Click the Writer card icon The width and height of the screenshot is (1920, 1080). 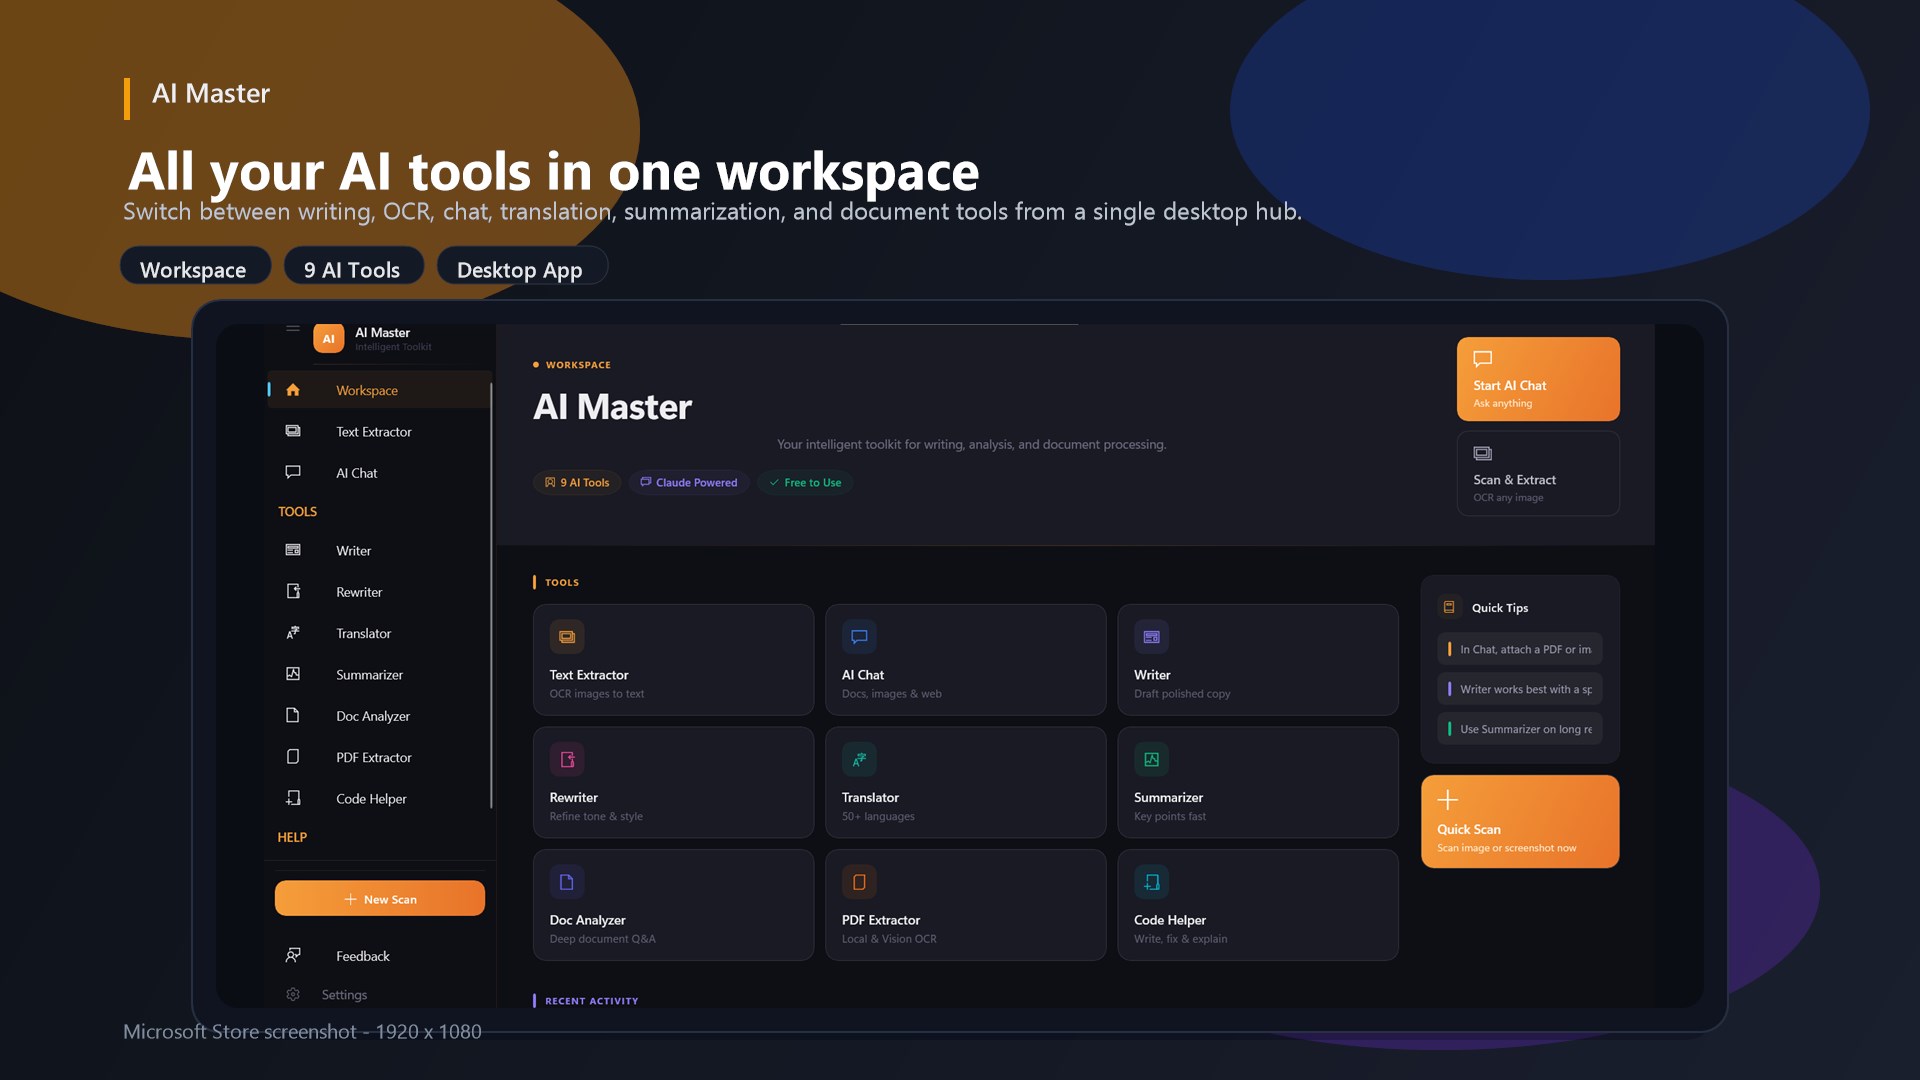click(x=1151, y=637)
